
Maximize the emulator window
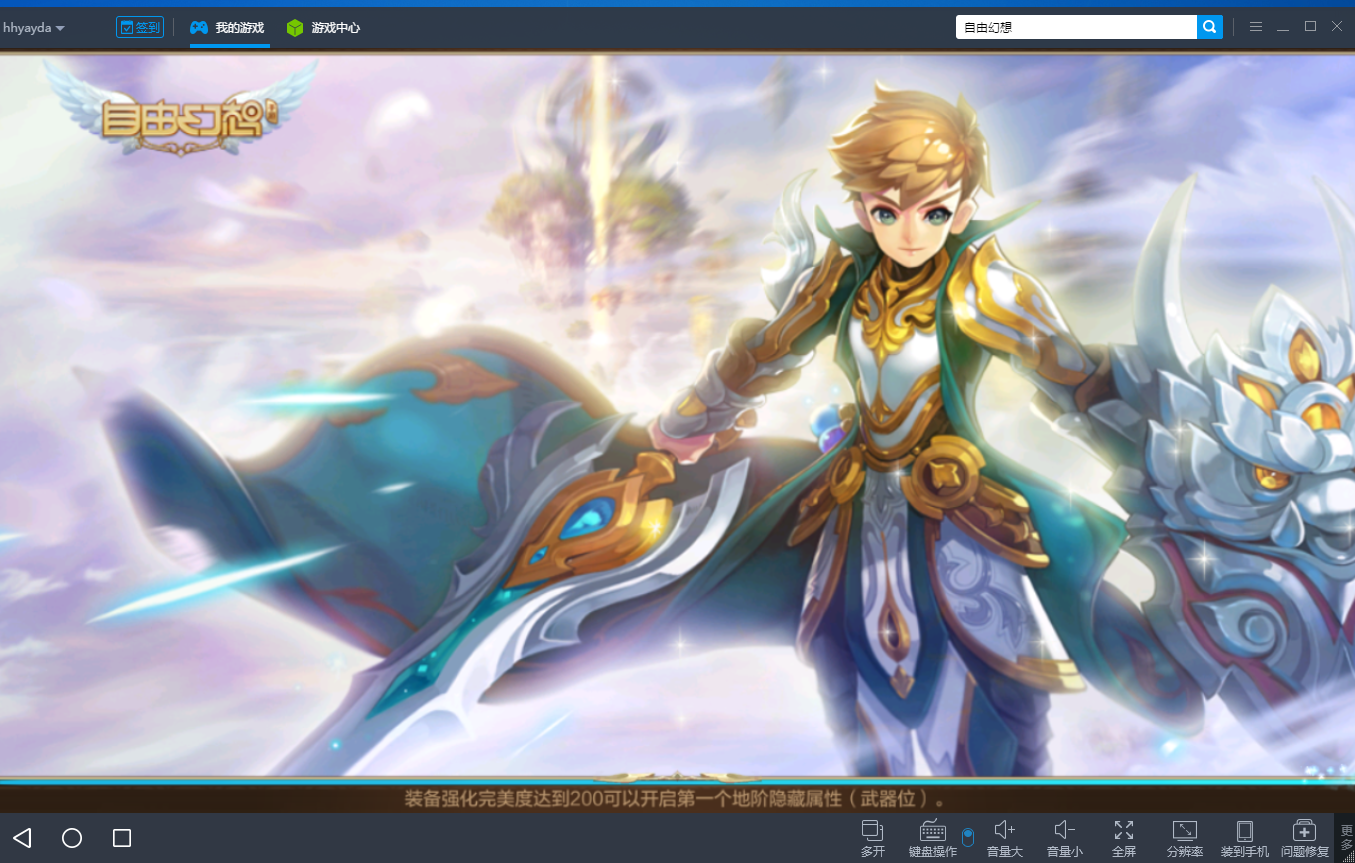point(1310,27)
